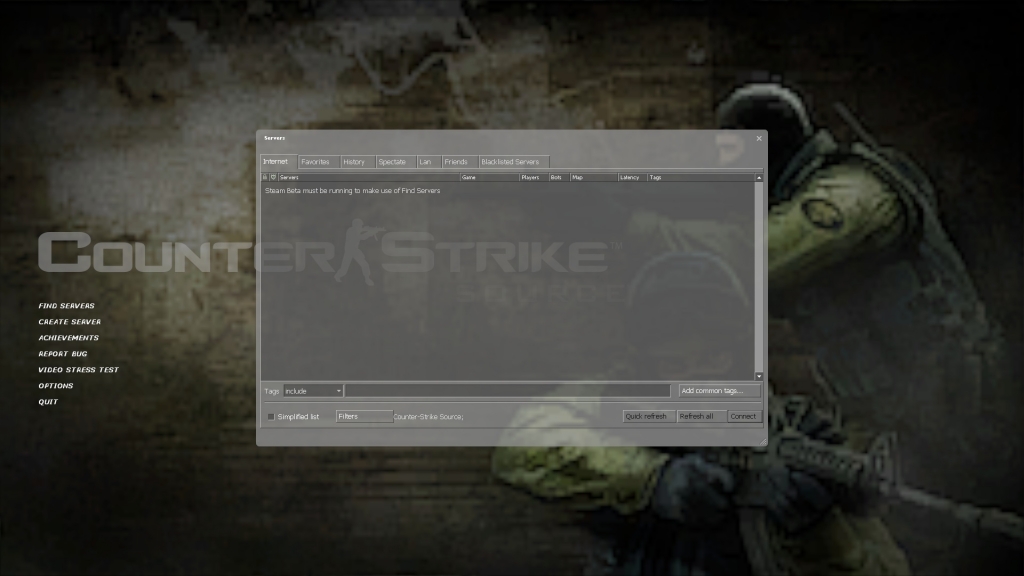Sort by VAC shield icon column
This screenshot has height=576, width=1024.
[x=273, y=177]
